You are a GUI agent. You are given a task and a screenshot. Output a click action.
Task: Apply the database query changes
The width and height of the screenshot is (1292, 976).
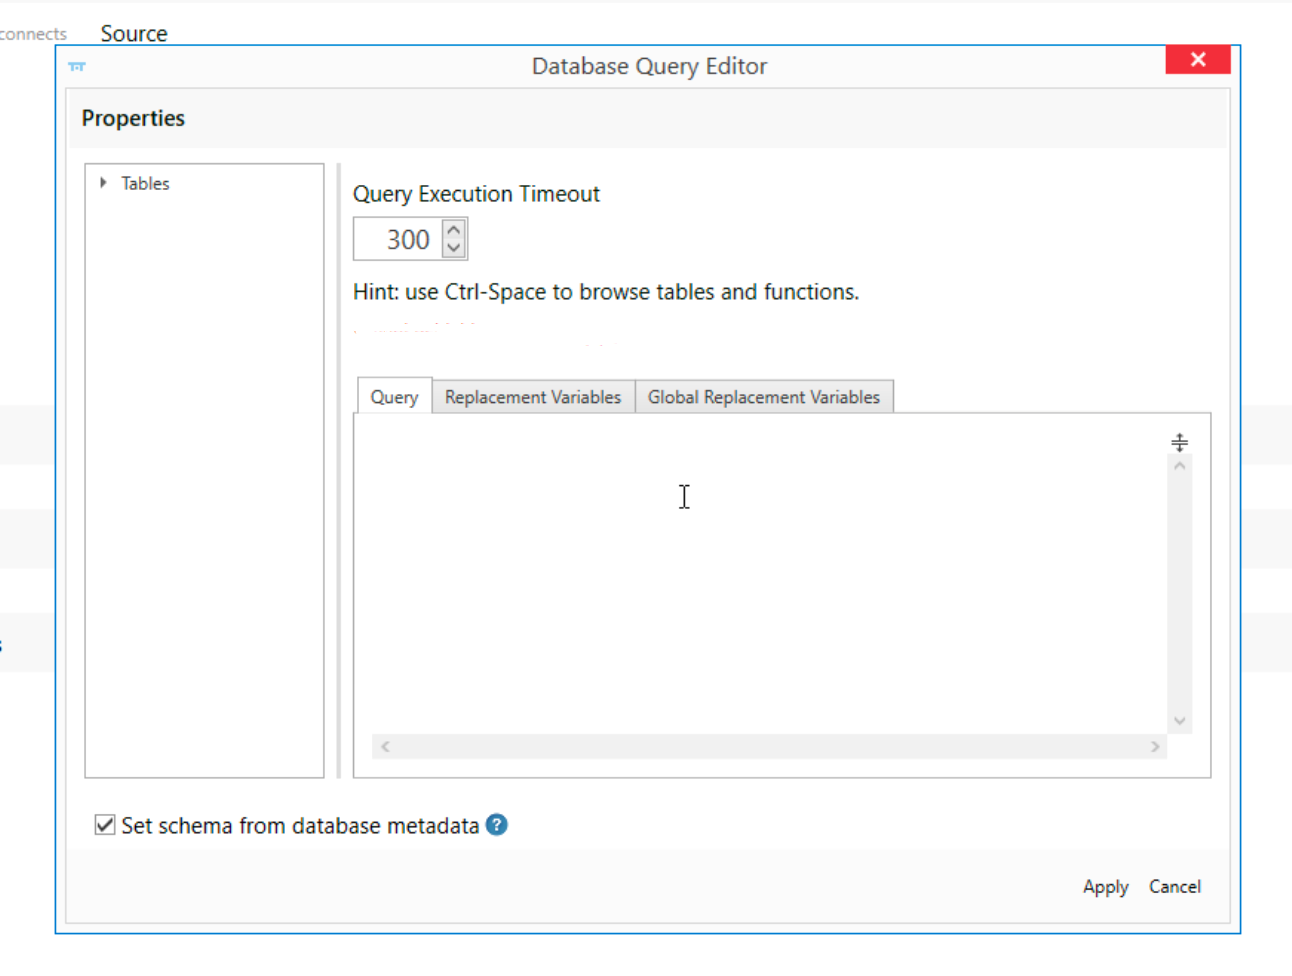1105,887
